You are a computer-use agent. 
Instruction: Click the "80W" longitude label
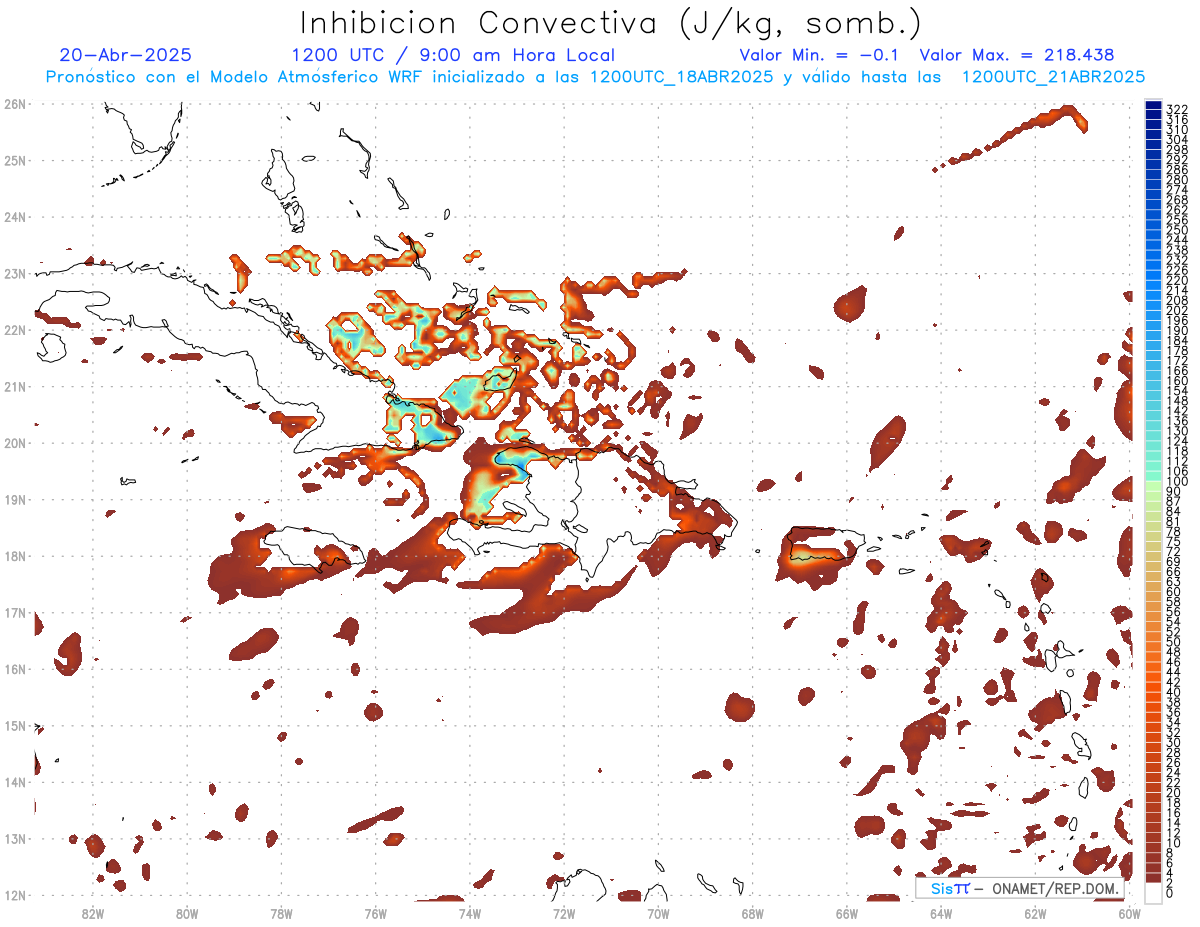(x=187, y=913)
